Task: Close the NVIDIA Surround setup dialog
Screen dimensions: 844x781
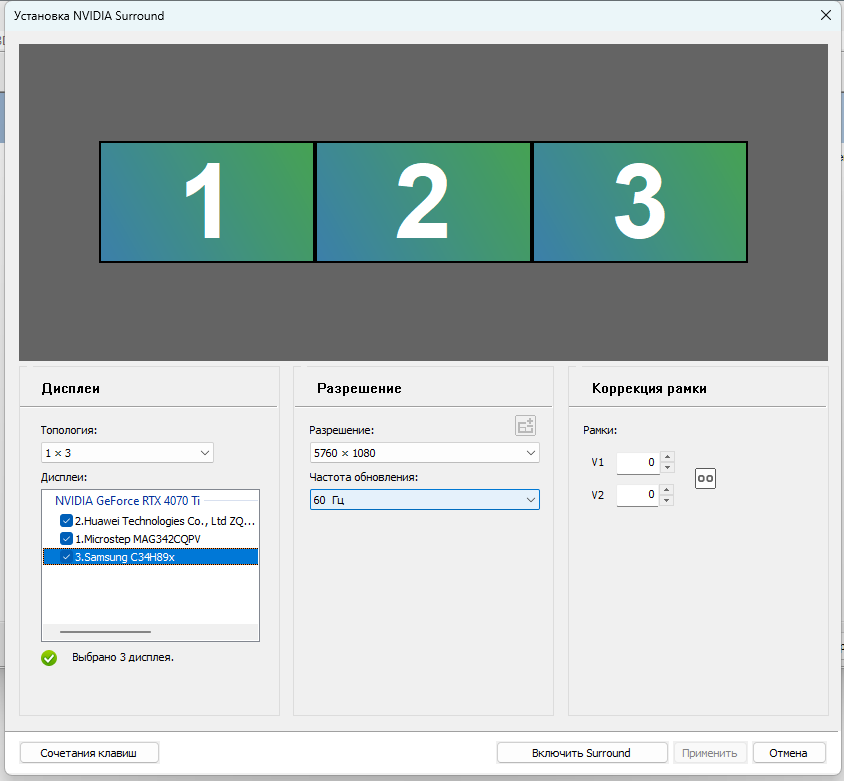Action: click(826, 16)
